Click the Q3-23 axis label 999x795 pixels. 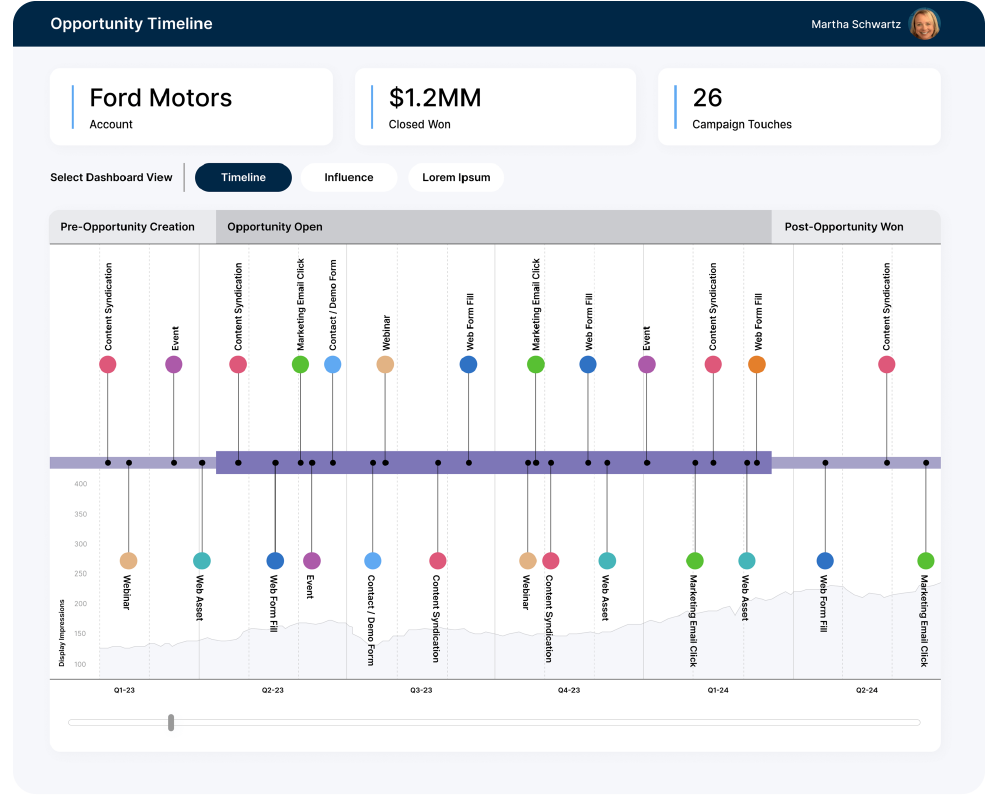click(421, 690)
